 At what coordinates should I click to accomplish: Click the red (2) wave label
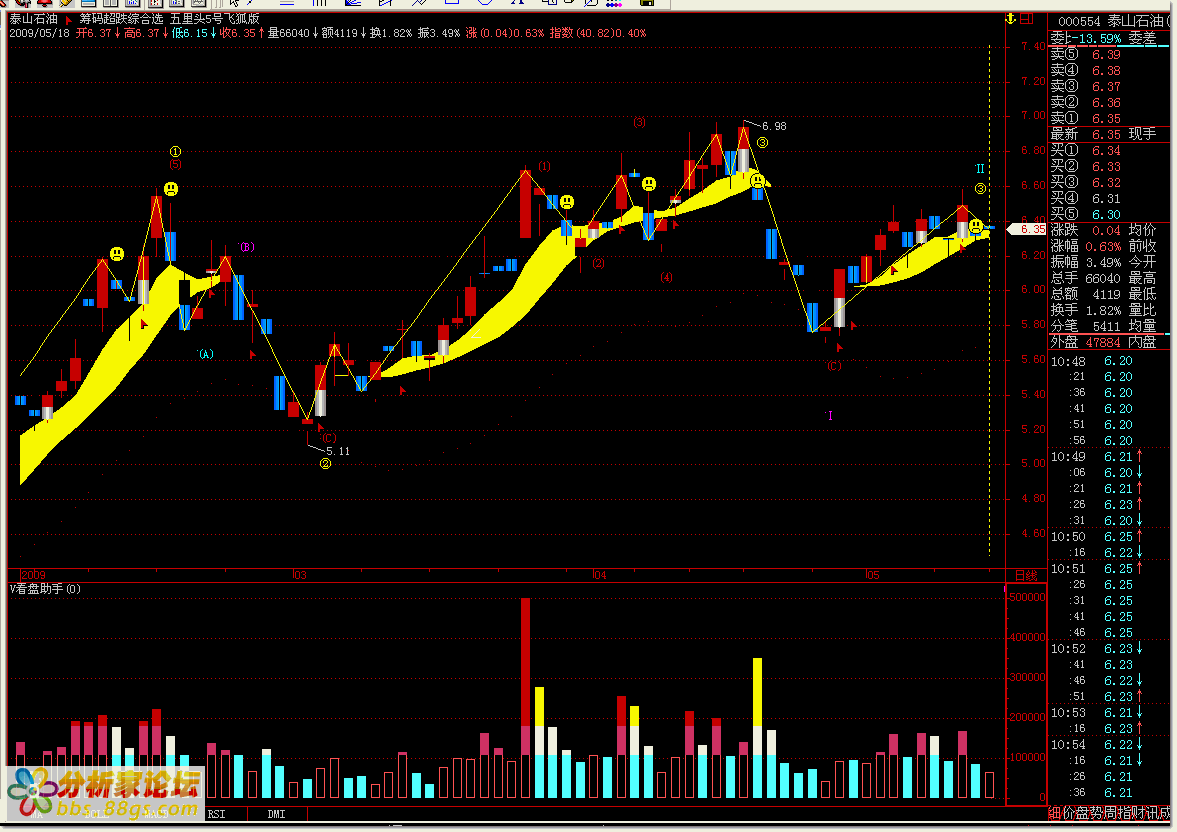[598, 263]
